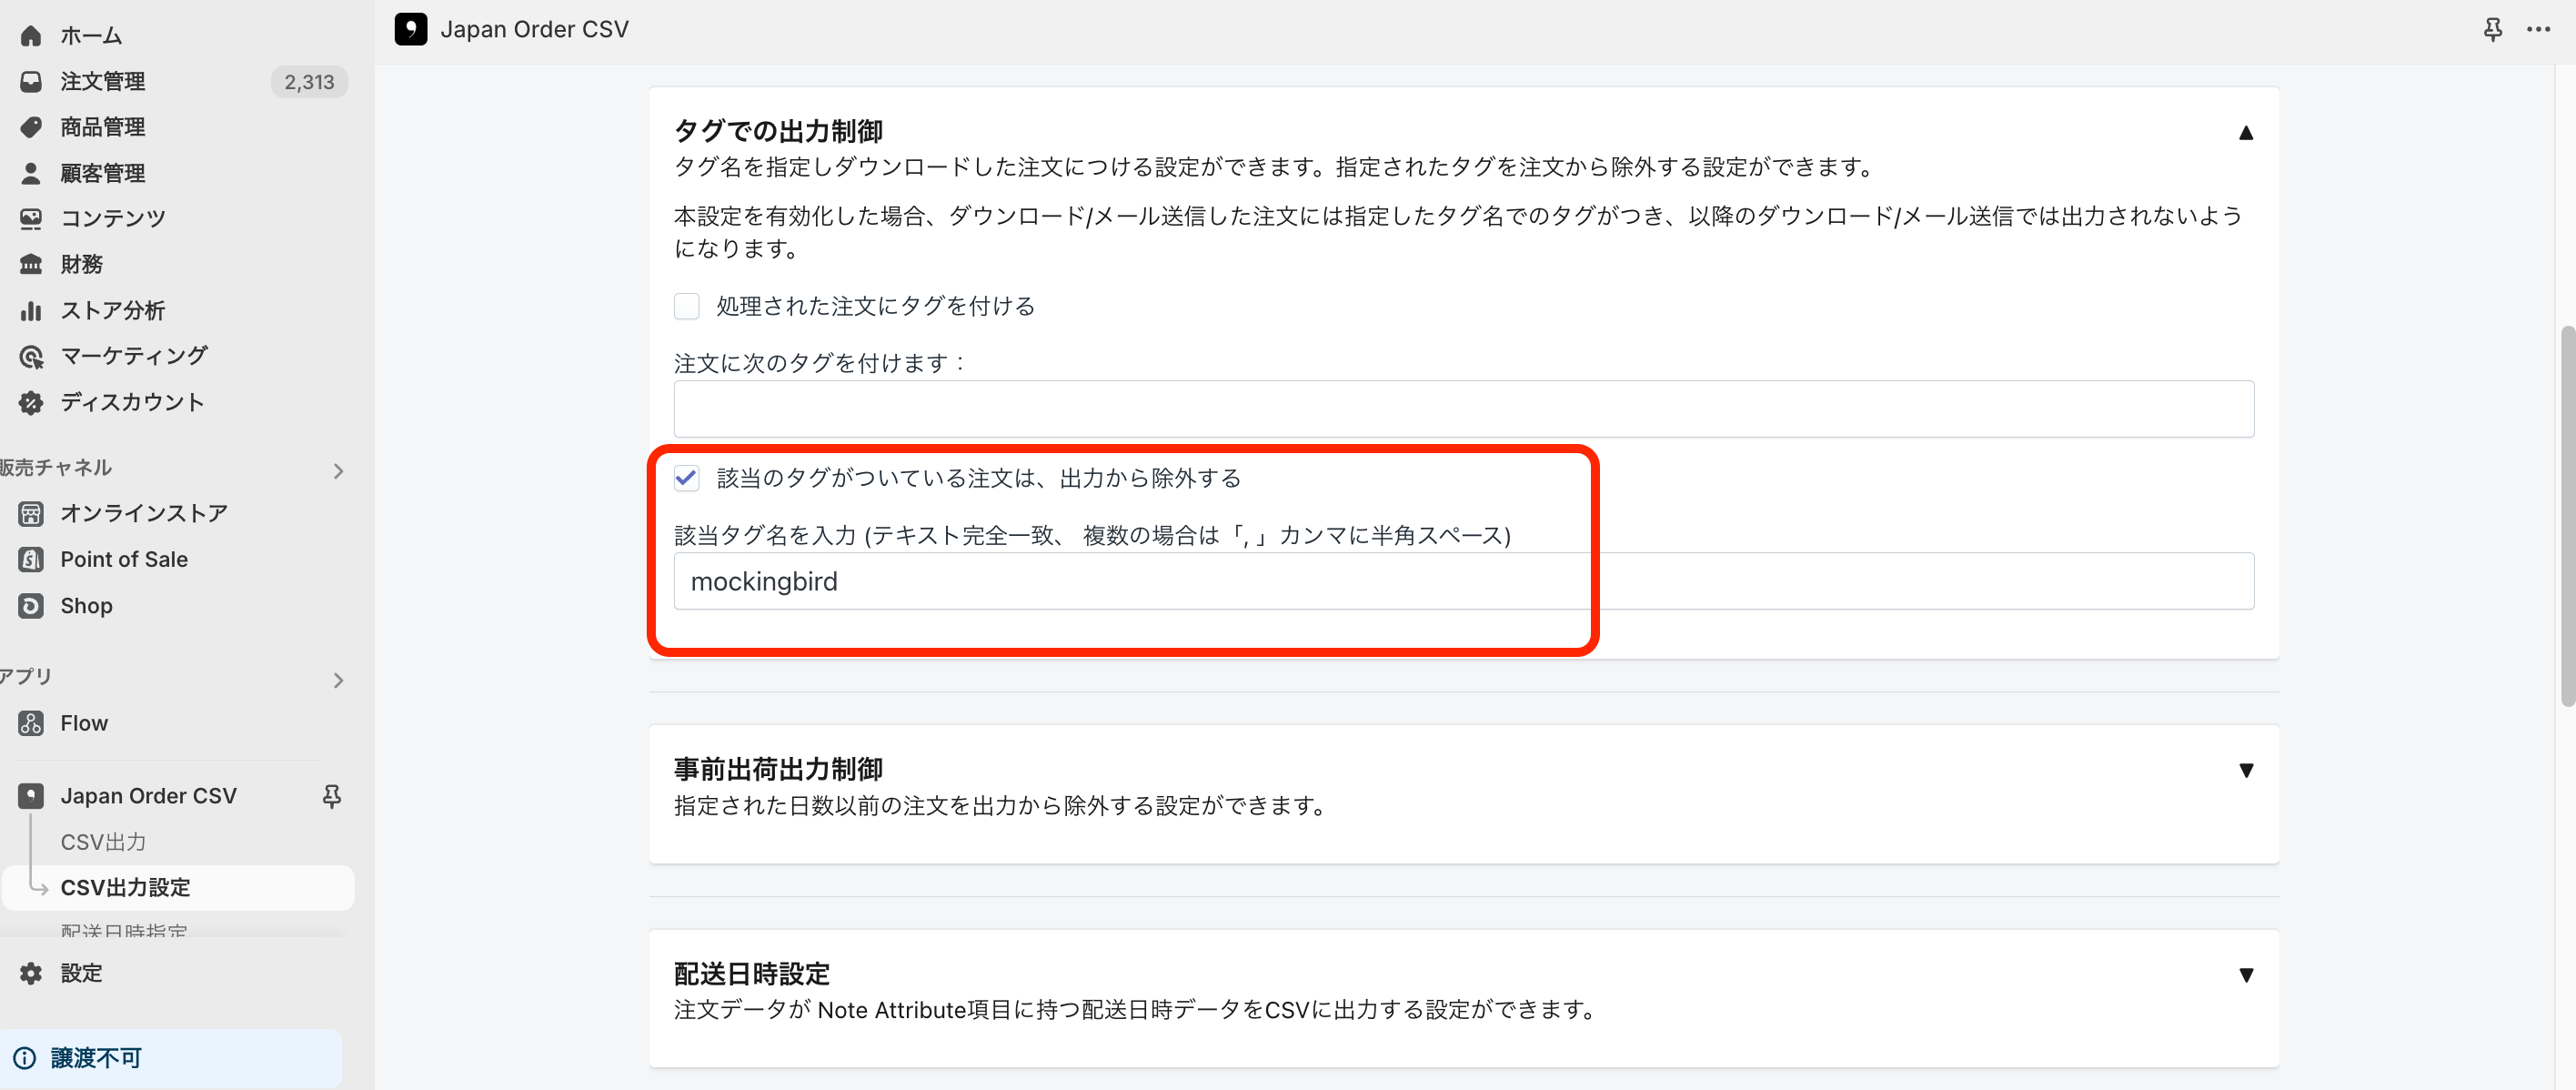
Task: Open Japan Order CSV app link in sidebar
Action: coord(148,796)
